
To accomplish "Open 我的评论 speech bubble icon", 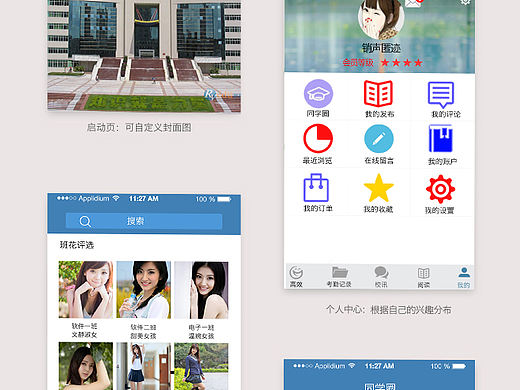I will click(x=441, y=95).
